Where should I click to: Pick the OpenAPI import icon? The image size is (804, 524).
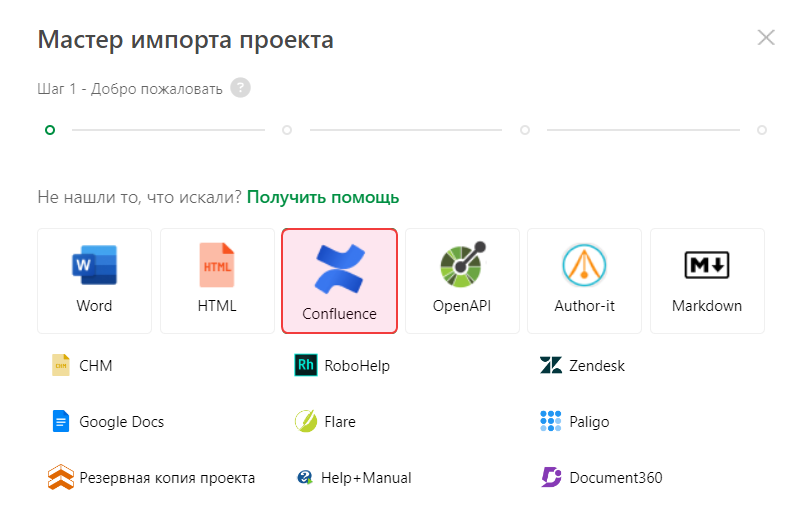pos(463,264)
